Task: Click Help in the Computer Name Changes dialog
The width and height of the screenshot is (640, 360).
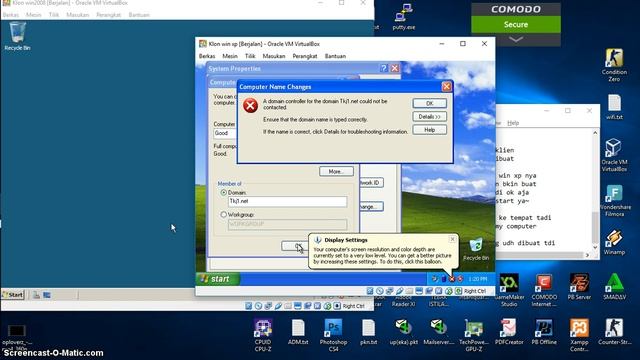Action: [429, 129]
